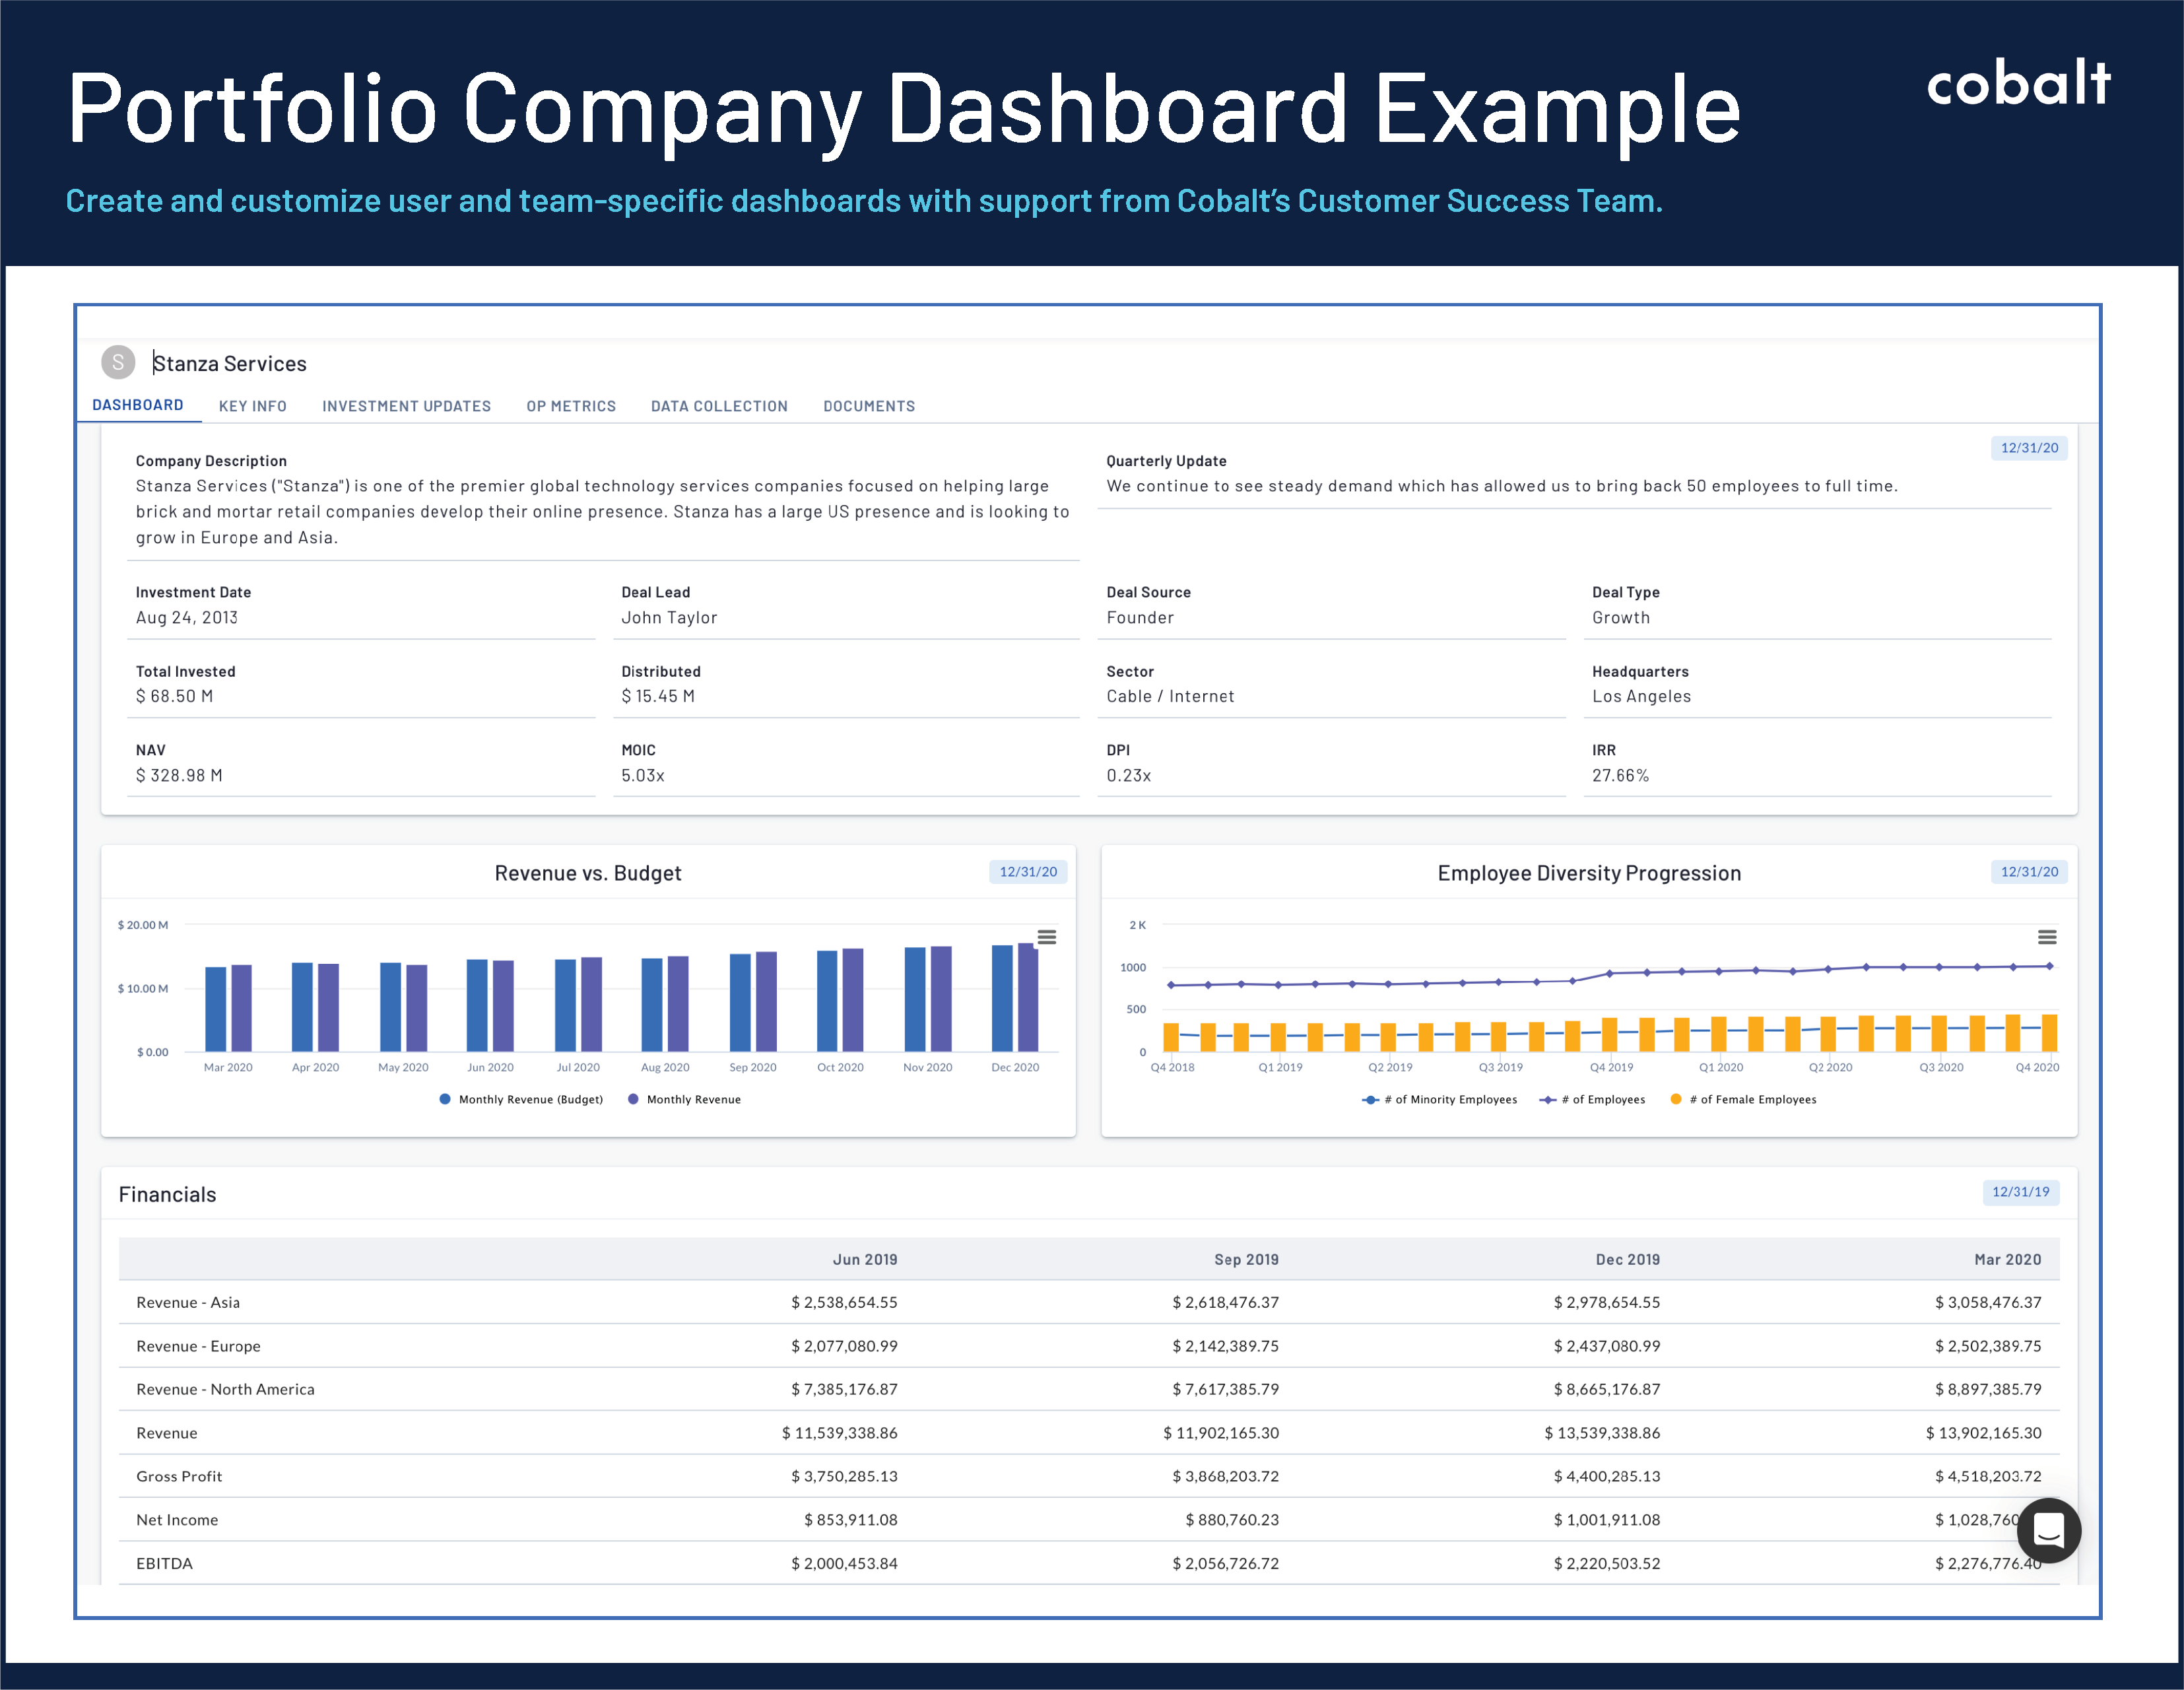Click the MOIC value 5.03x
The image size is (2184, 1690).
(643, 775)
